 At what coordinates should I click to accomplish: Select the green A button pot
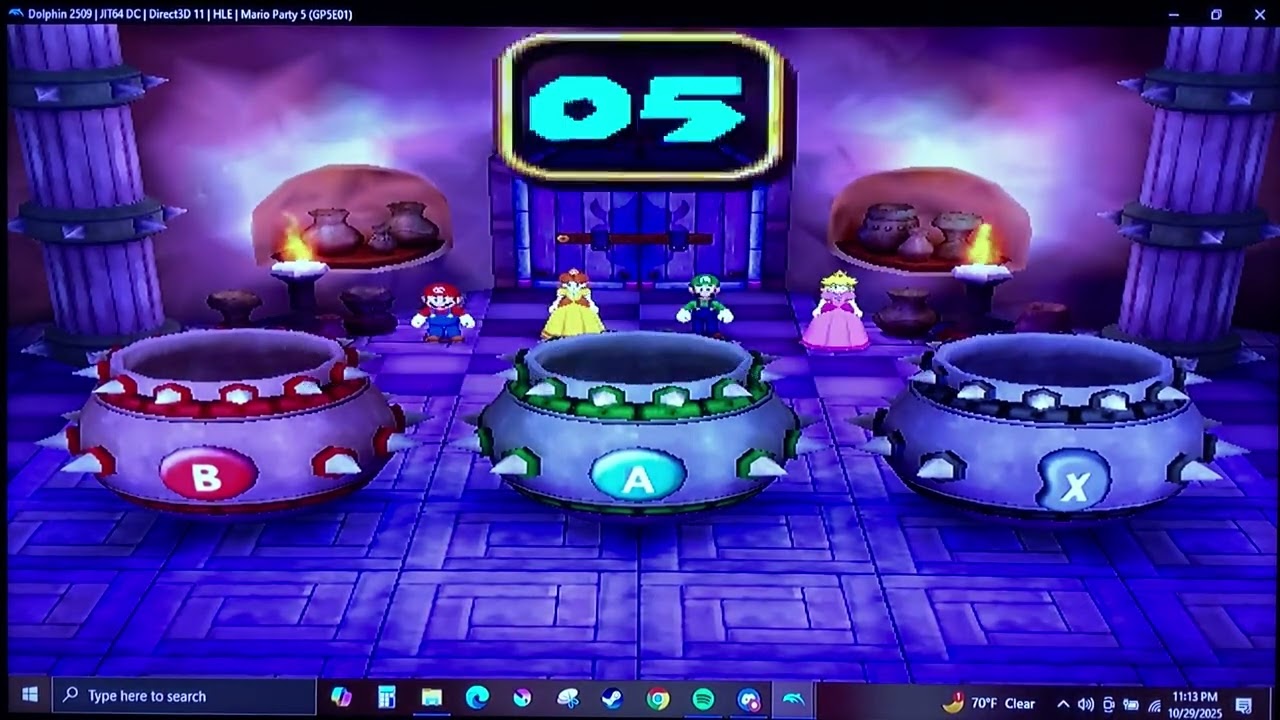(637, 425)
